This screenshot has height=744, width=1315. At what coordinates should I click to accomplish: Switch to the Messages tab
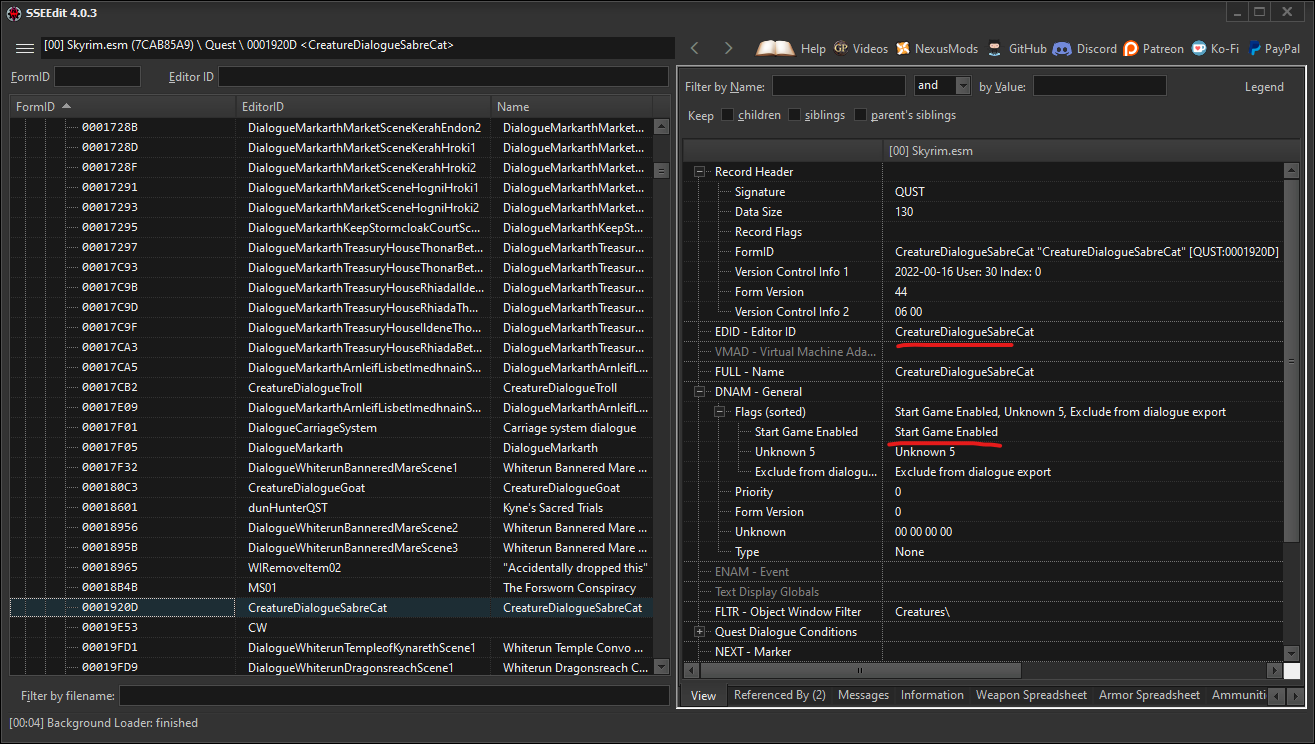tap(863, 694)
